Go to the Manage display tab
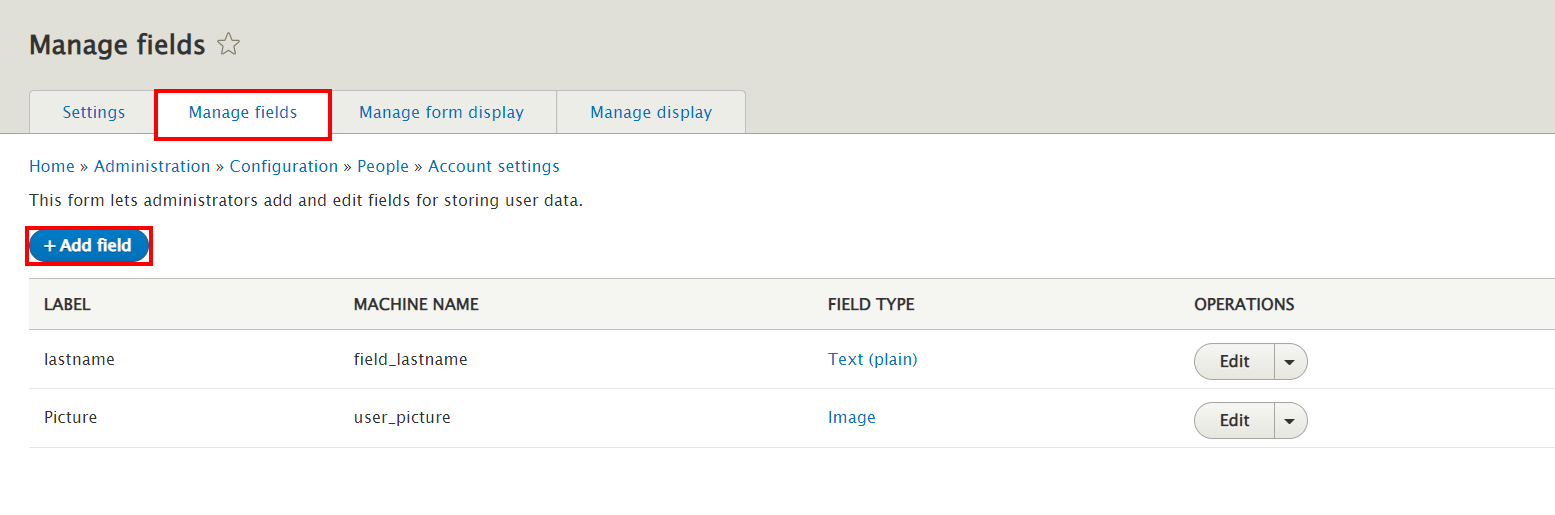Image resolution: width=1555 pixels, height=515 pixels. (x=651, y=112)
